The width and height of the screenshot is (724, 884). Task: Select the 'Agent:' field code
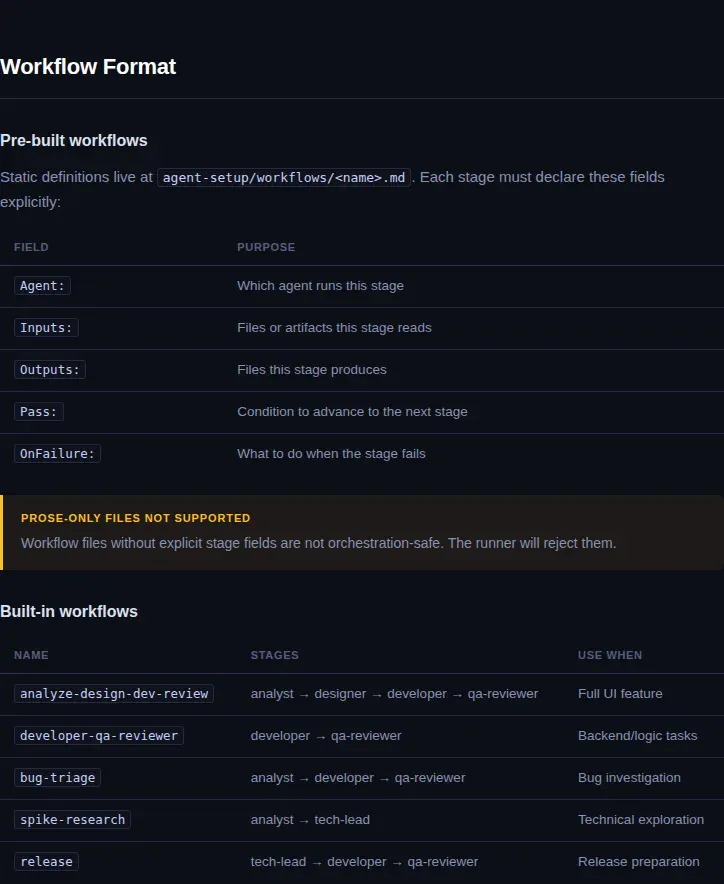point(42,286)
